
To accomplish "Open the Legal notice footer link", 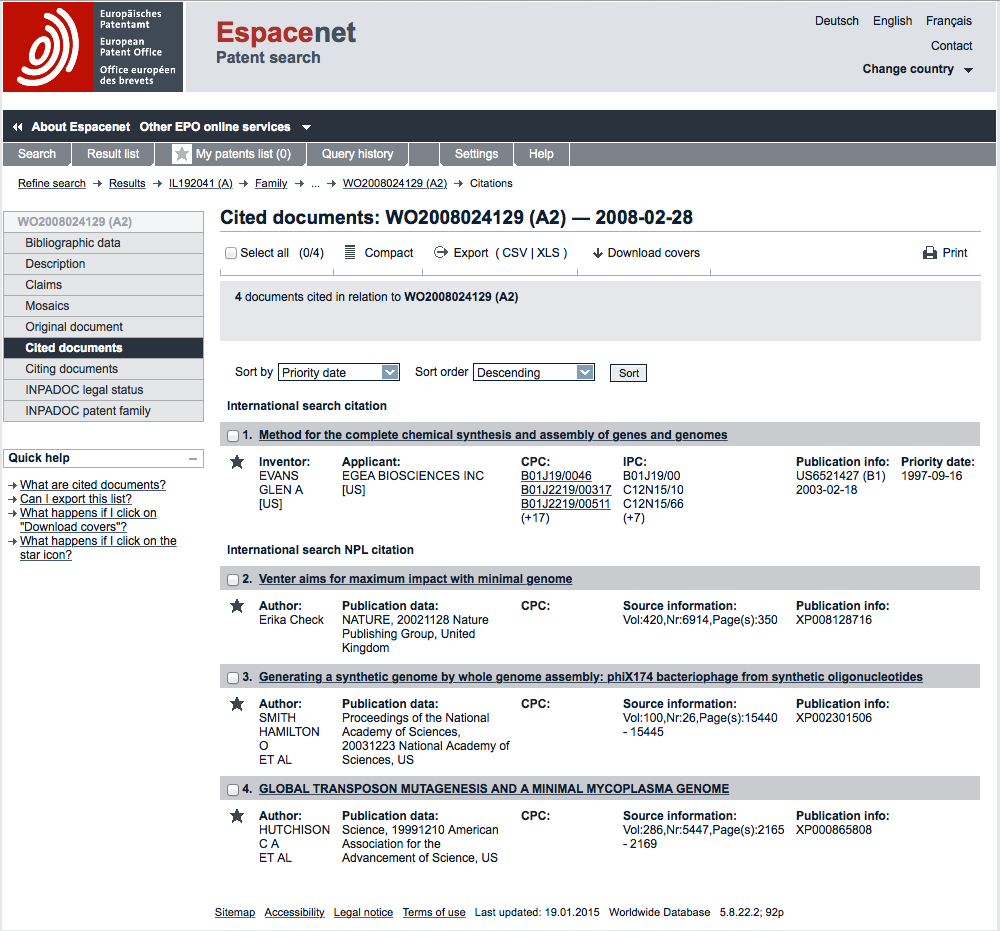I will [x=364, y=913].
